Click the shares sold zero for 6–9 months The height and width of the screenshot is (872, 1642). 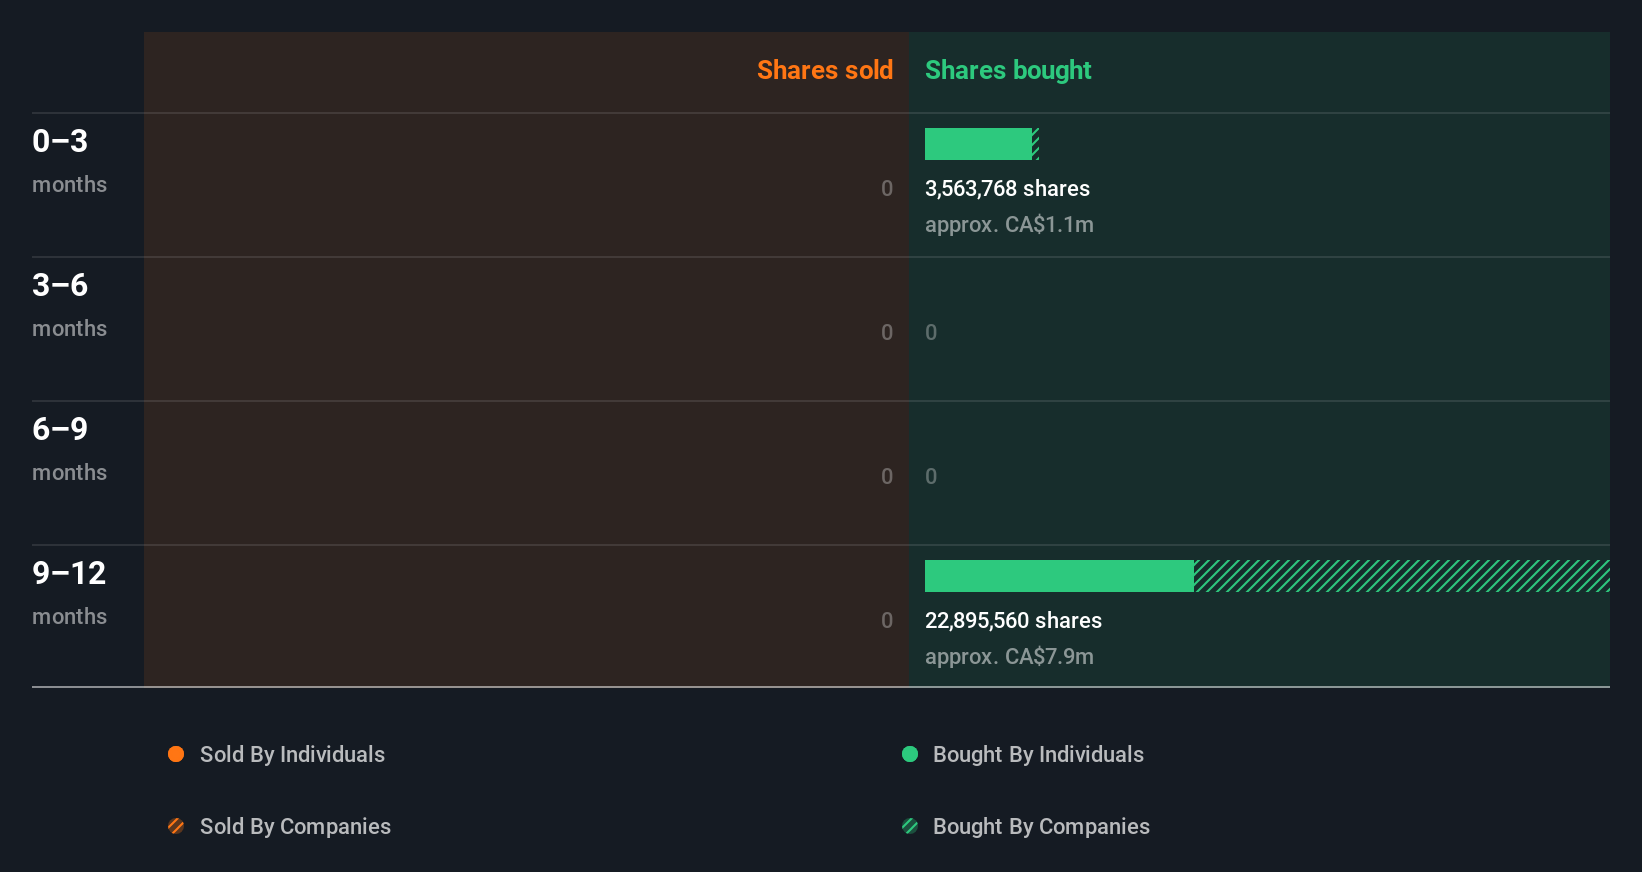pos(887,477)
